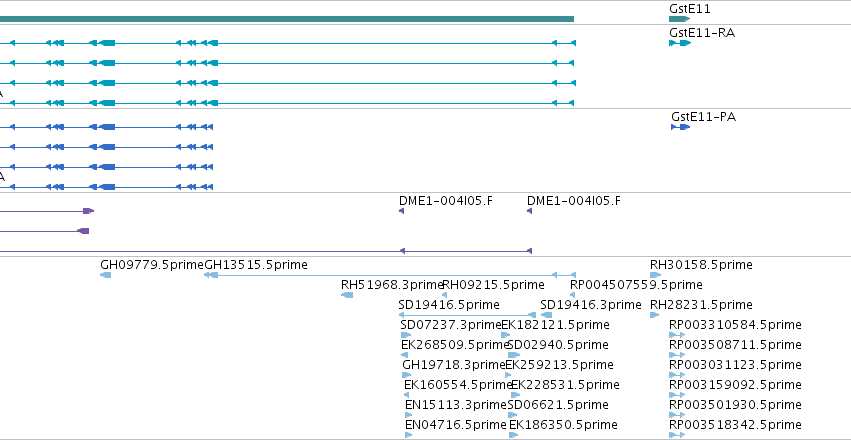Select the GstE11-RA transcript label

[x=702, y=33]
